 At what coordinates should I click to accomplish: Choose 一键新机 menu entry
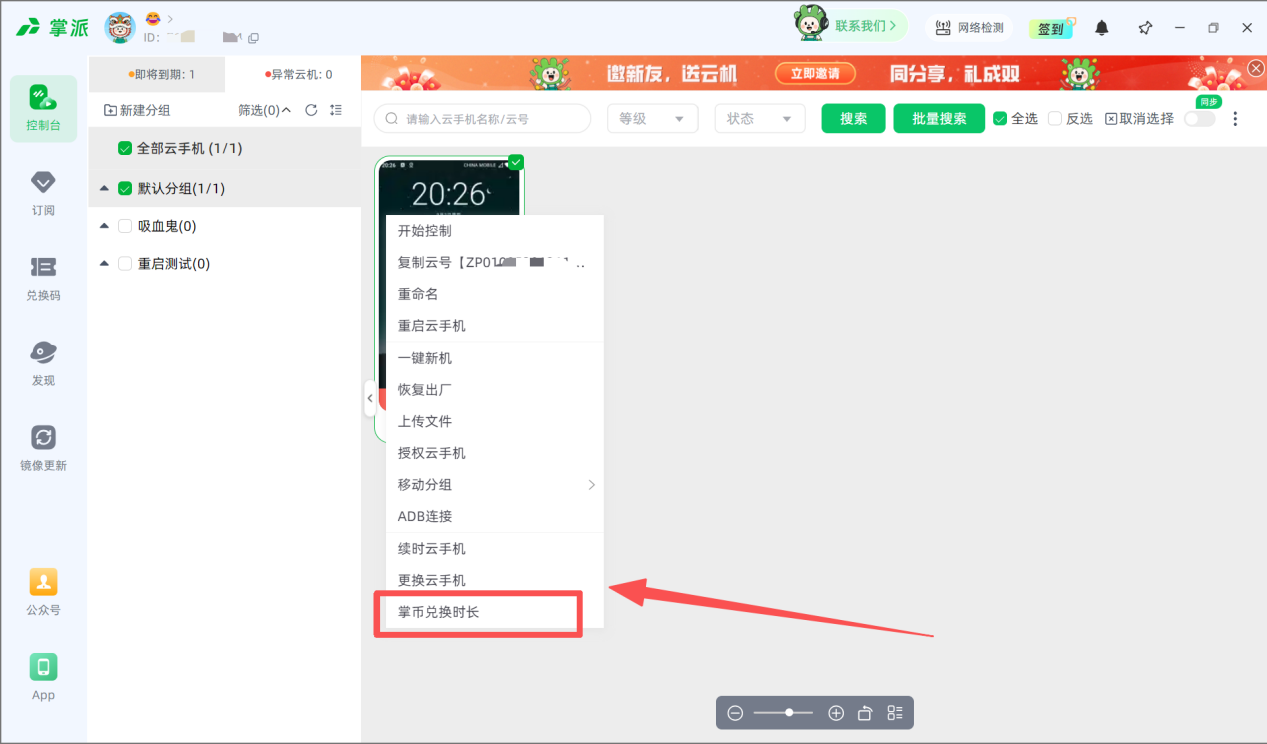(495, 358)
